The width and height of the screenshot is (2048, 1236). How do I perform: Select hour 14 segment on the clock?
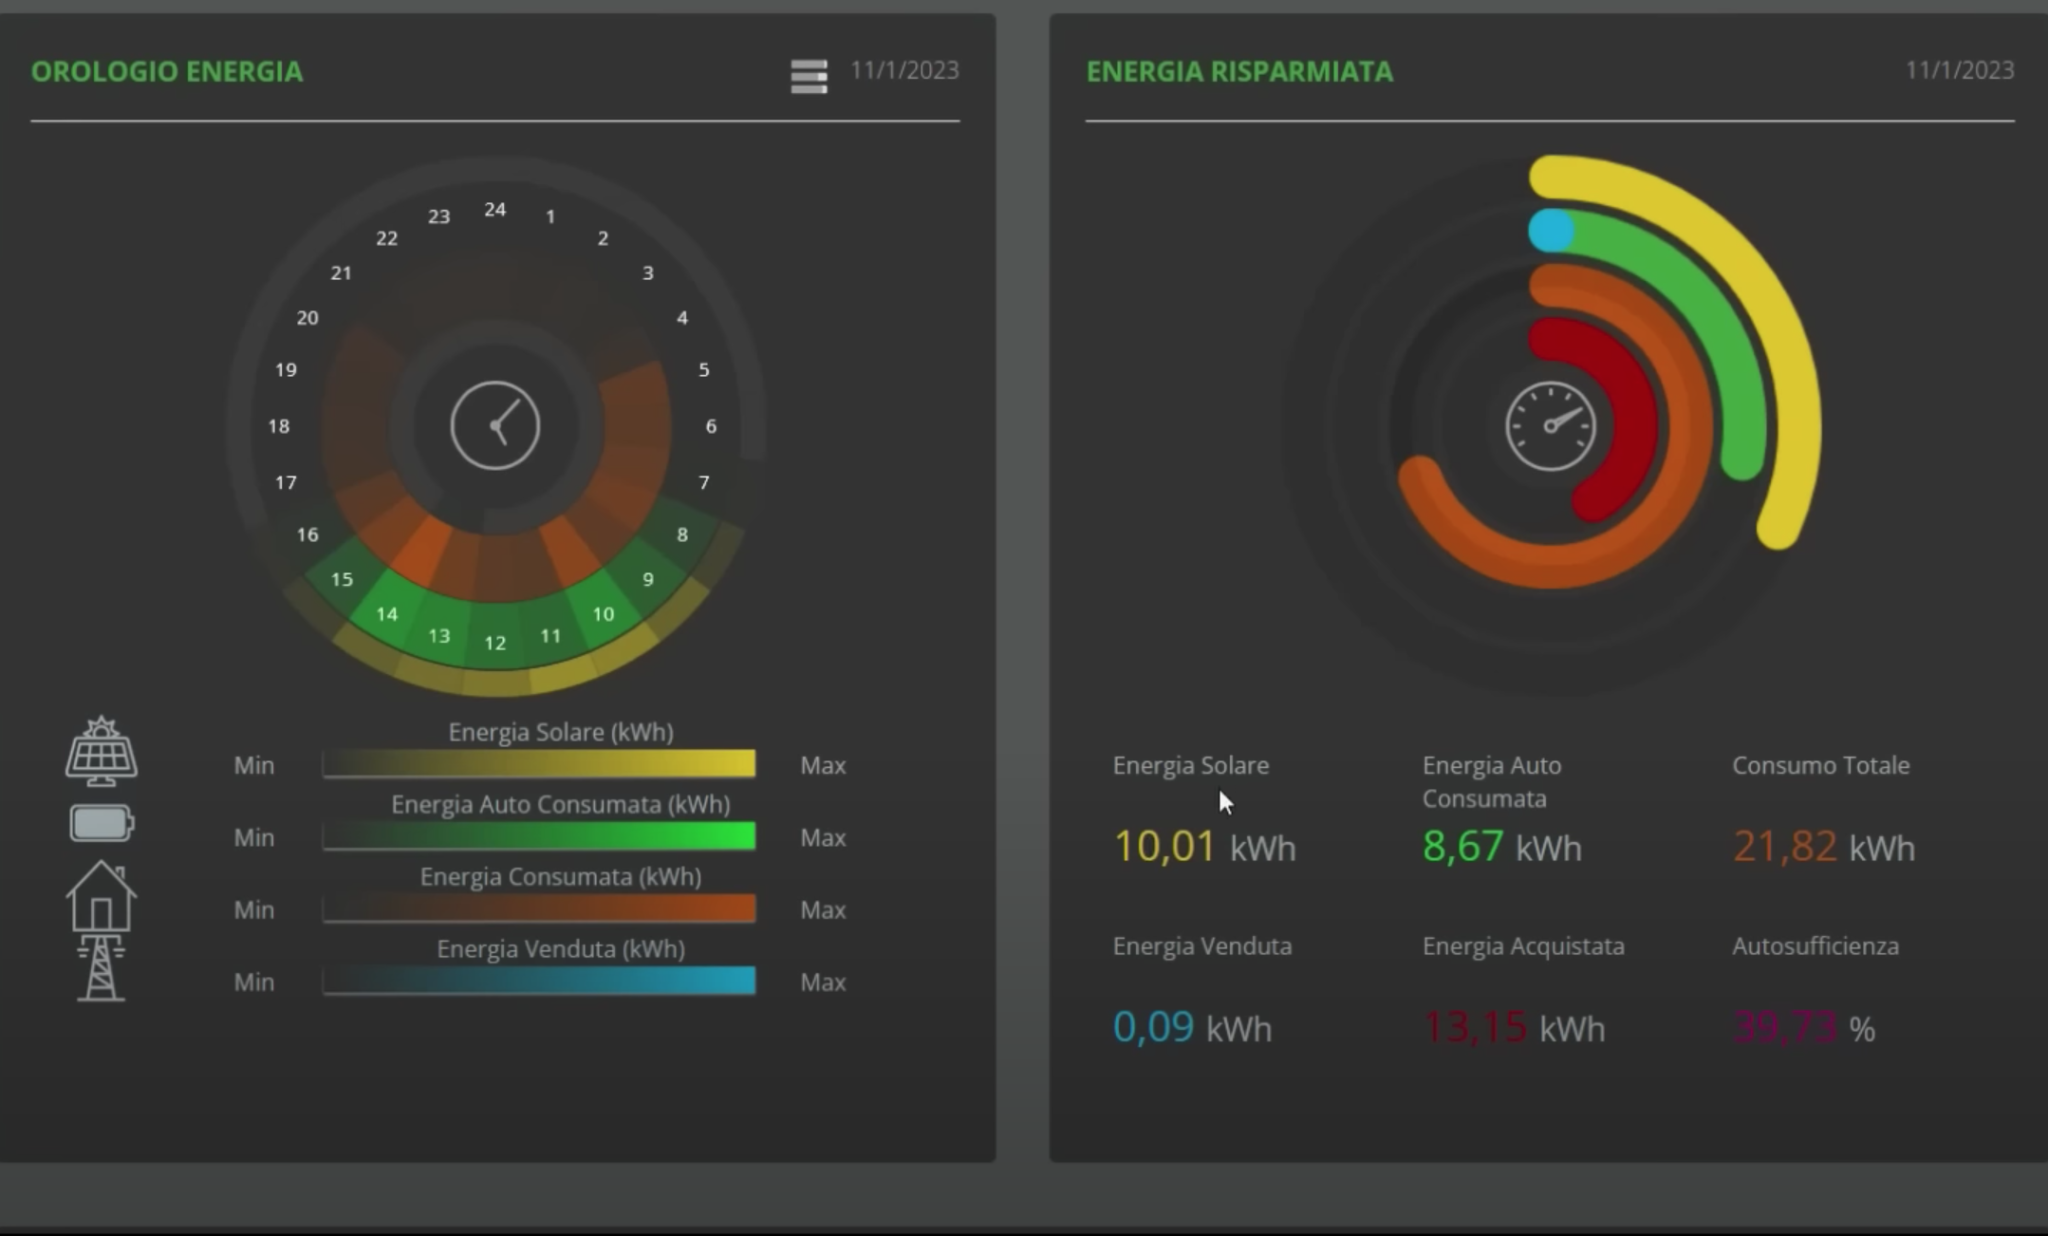tap(387, 614)
